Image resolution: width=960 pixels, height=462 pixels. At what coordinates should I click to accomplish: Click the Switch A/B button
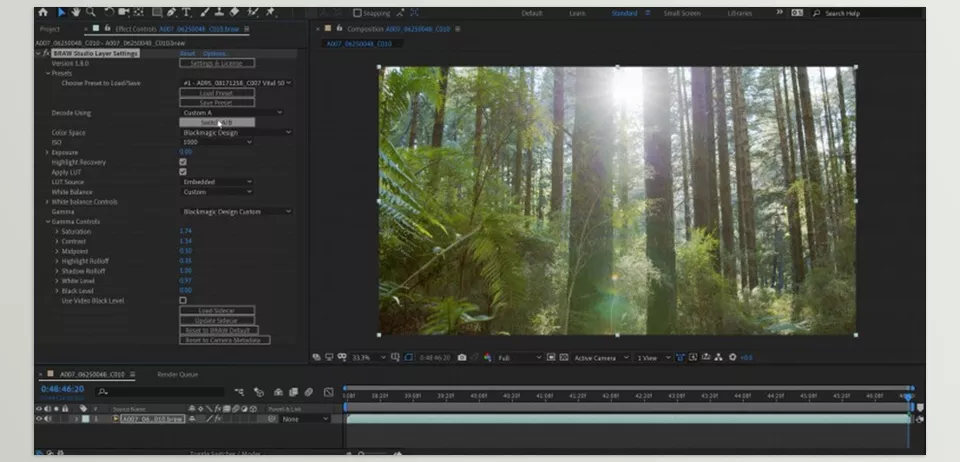(217, 122)
